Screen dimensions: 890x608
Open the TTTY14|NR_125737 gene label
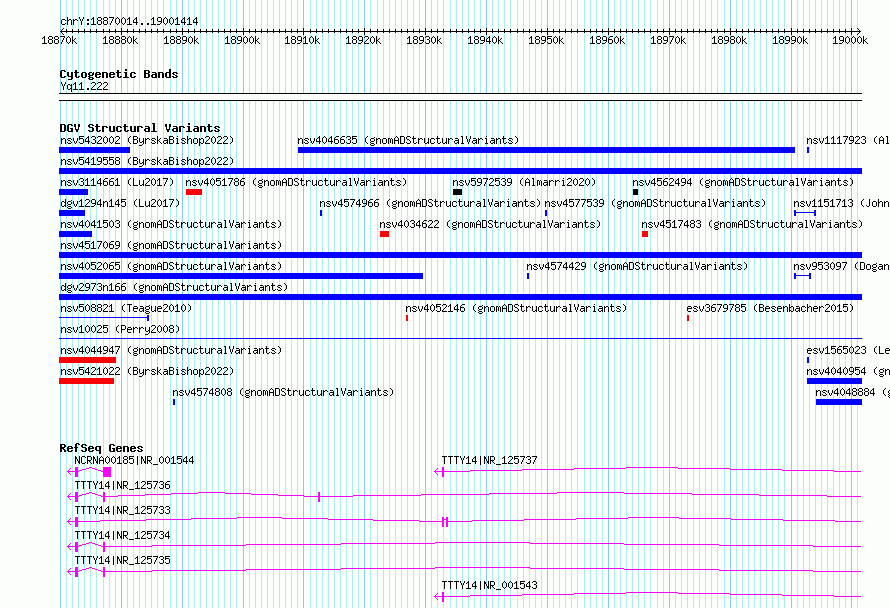coord(489,460)
